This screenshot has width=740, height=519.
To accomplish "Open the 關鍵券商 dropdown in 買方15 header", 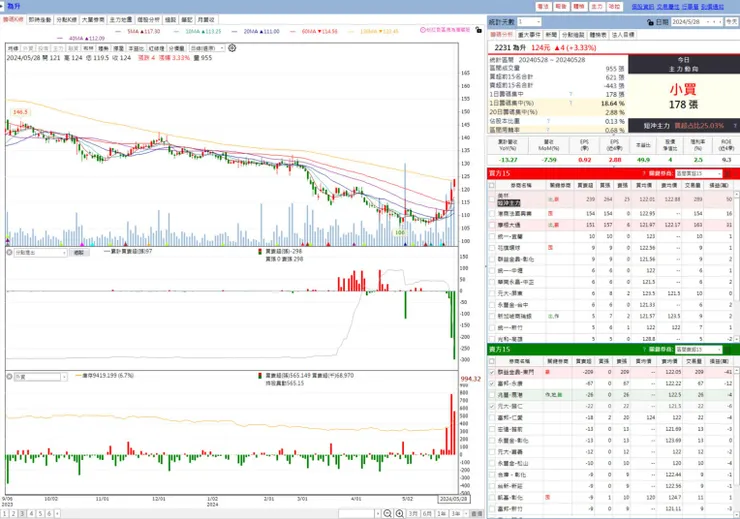I will click(x=719, y=174).
